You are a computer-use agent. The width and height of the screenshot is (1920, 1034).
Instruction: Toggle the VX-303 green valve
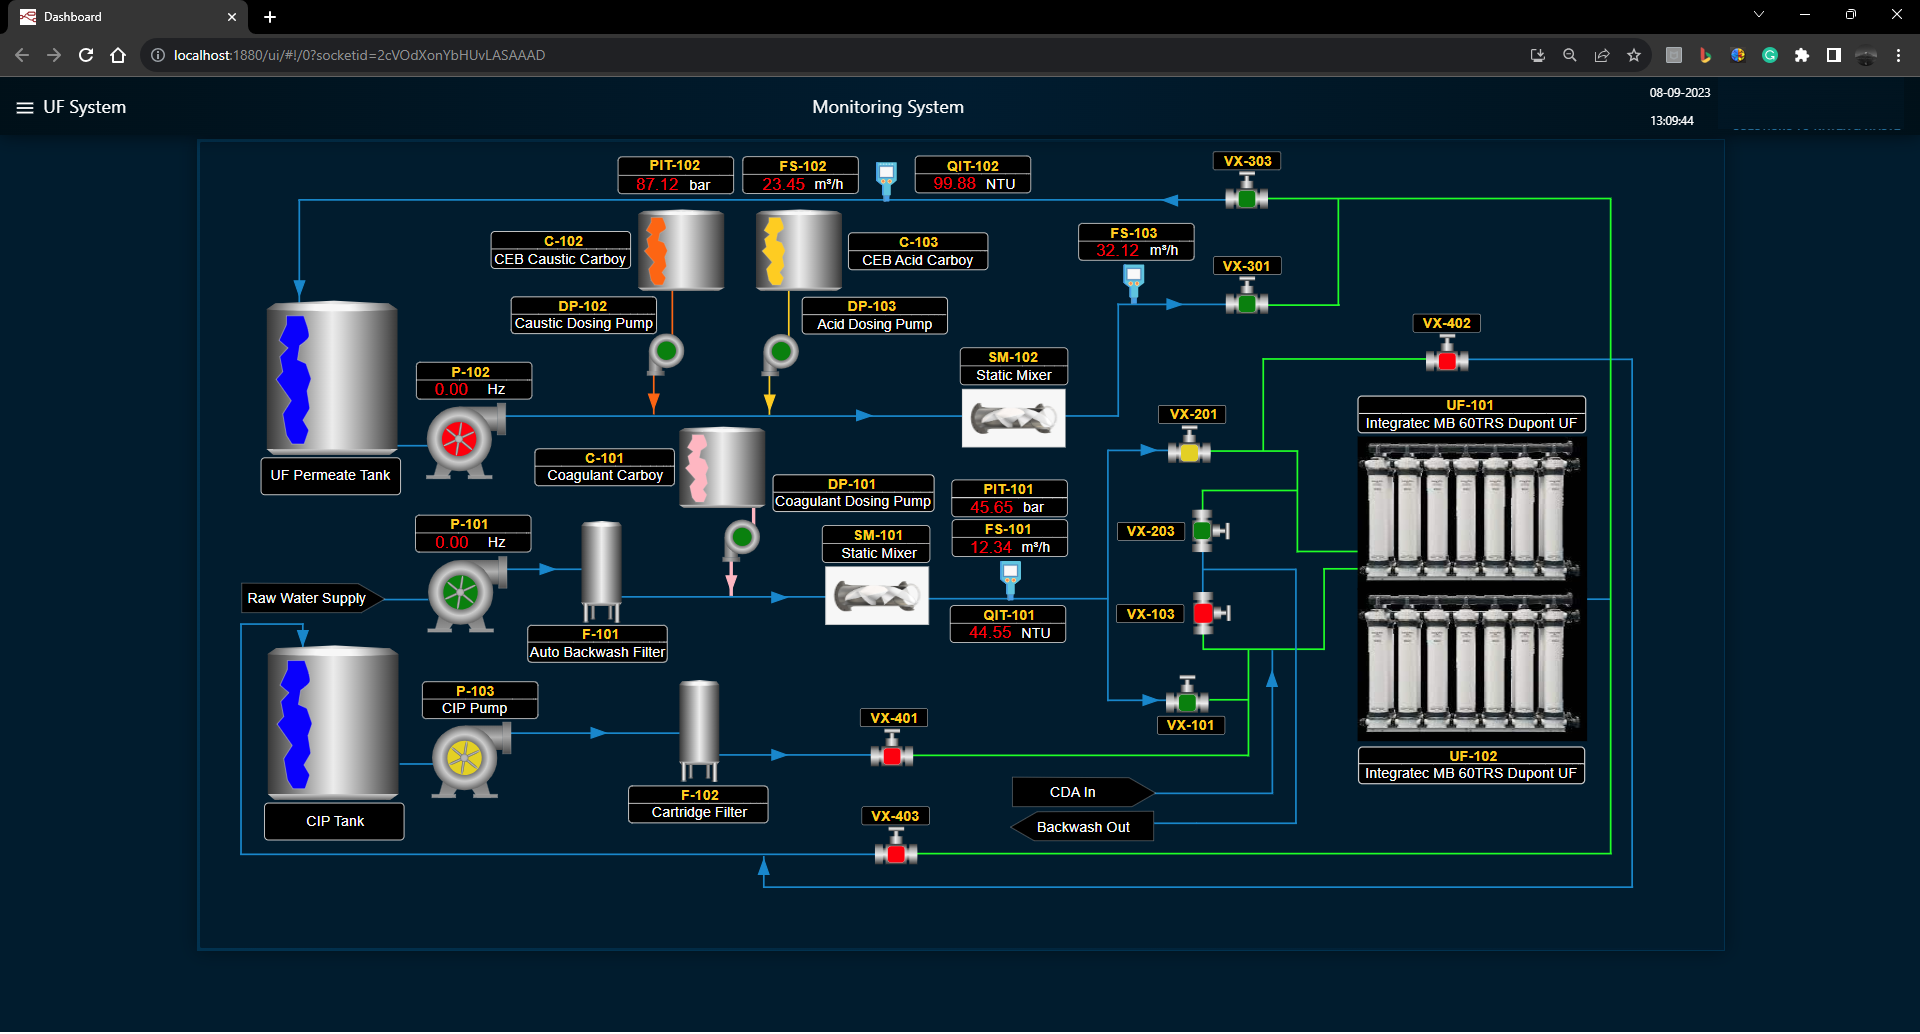click(x=1246, y=197)
